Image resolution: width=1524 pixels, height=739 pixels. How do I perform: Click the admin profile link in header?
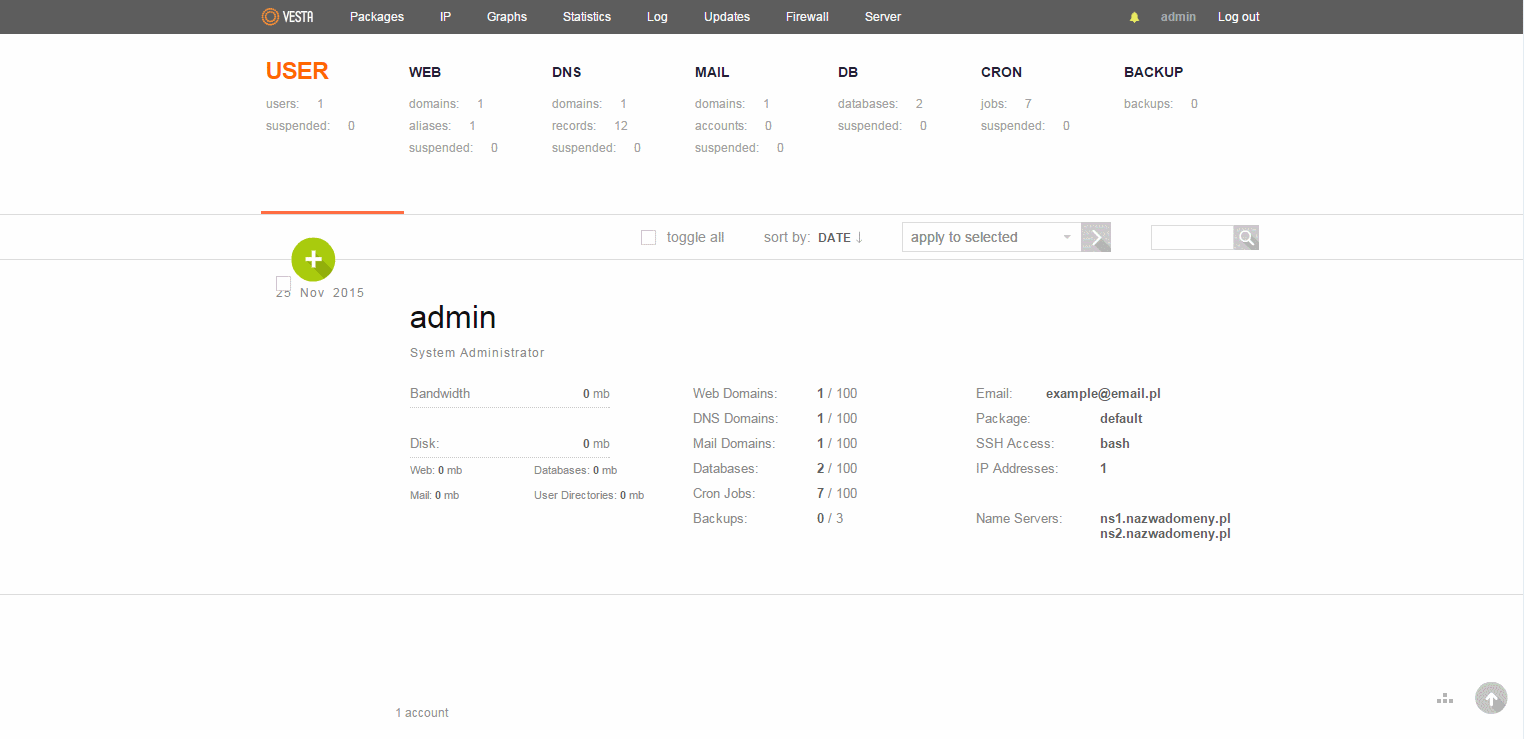(1178, 17)
